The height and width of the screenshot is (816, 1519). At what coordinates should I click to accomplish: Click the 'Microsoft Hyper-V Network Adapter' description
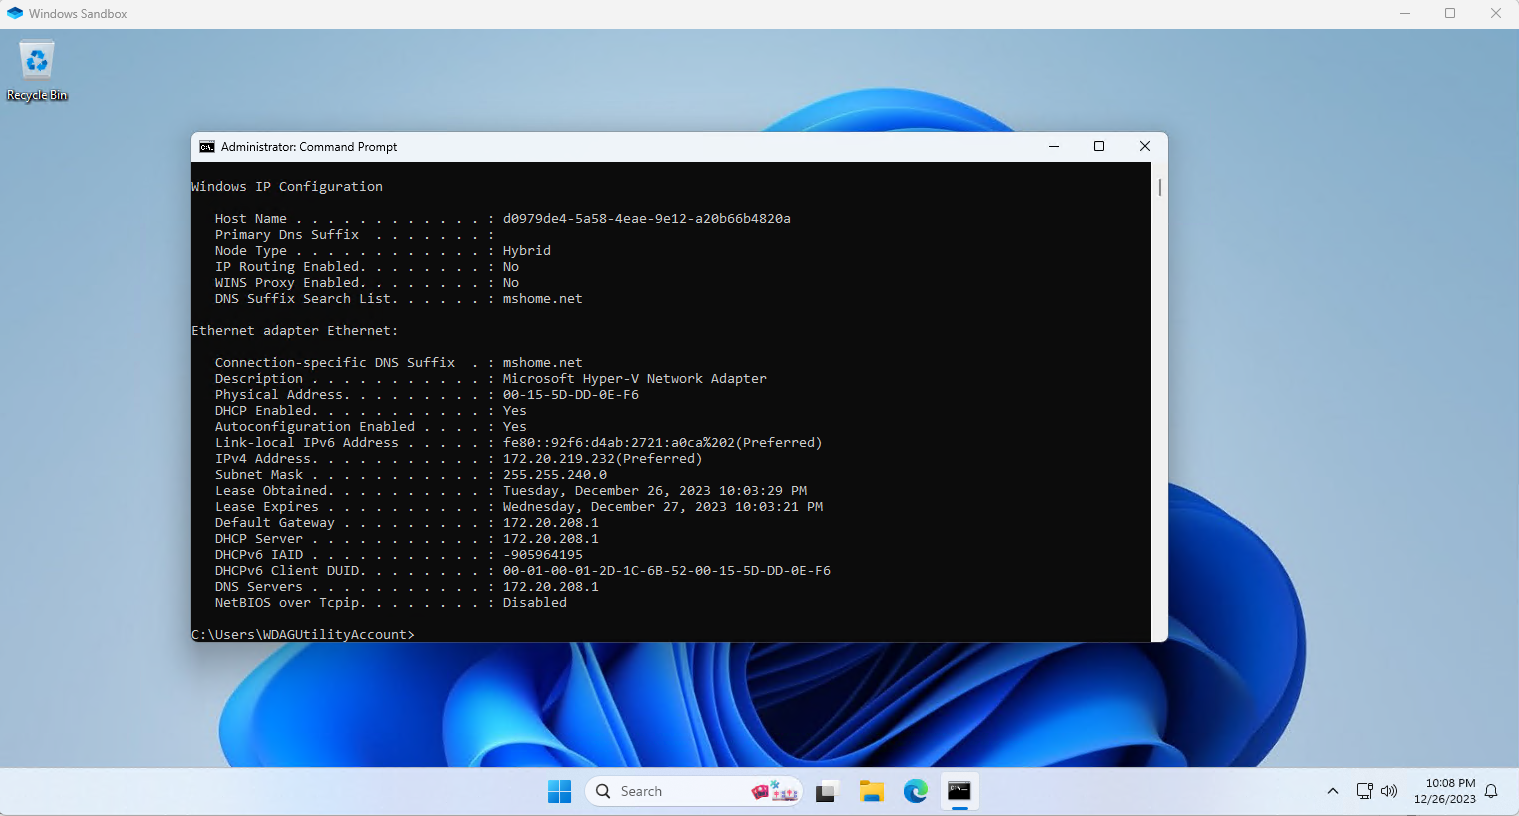[x=634, y=379]
